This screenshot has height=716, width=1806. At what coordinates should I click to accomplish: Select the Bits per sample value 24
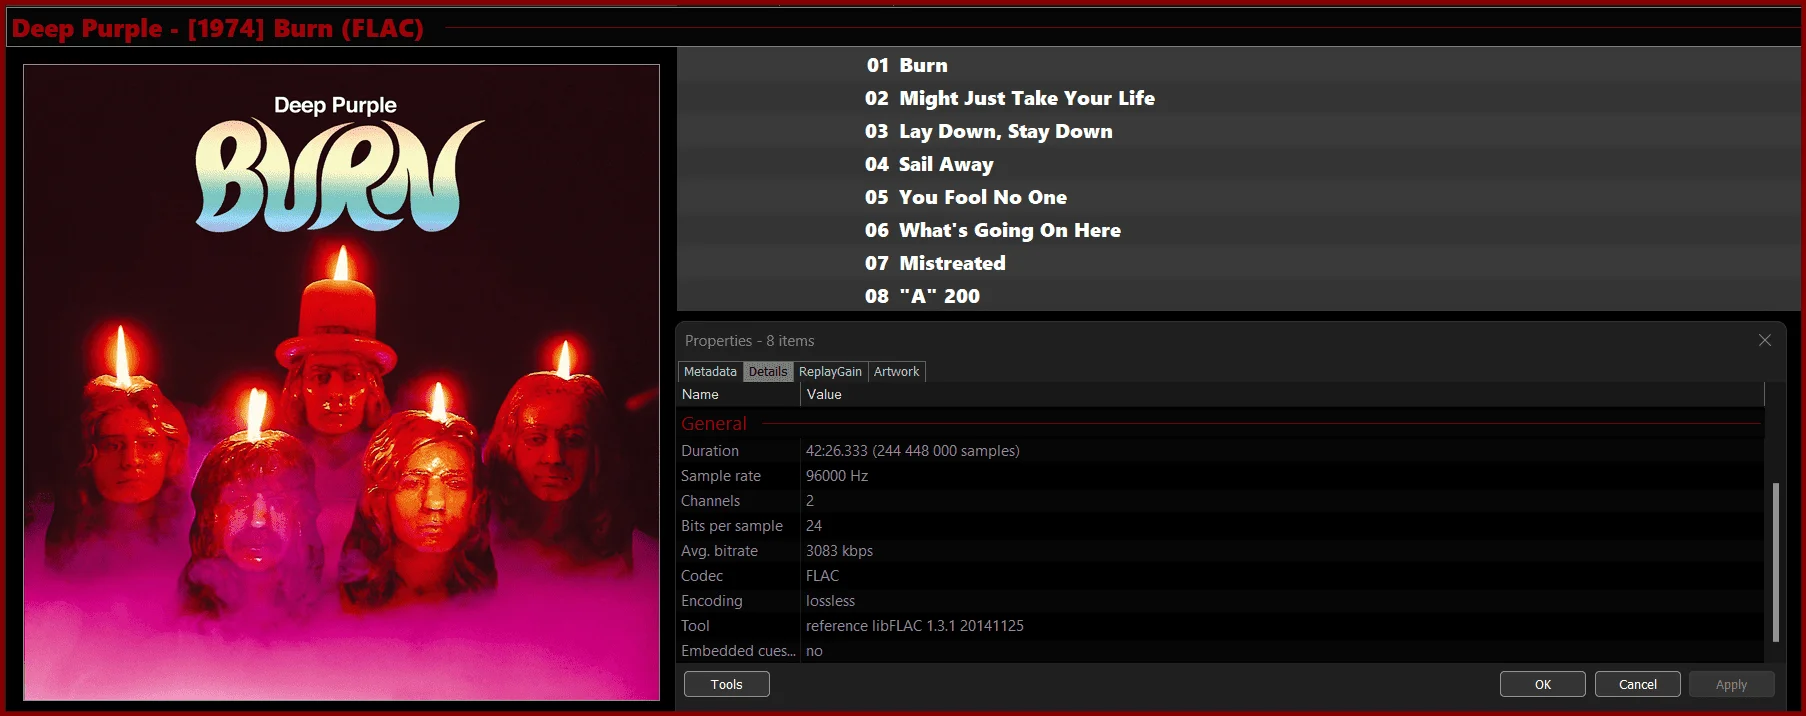[x=814, y=526]
